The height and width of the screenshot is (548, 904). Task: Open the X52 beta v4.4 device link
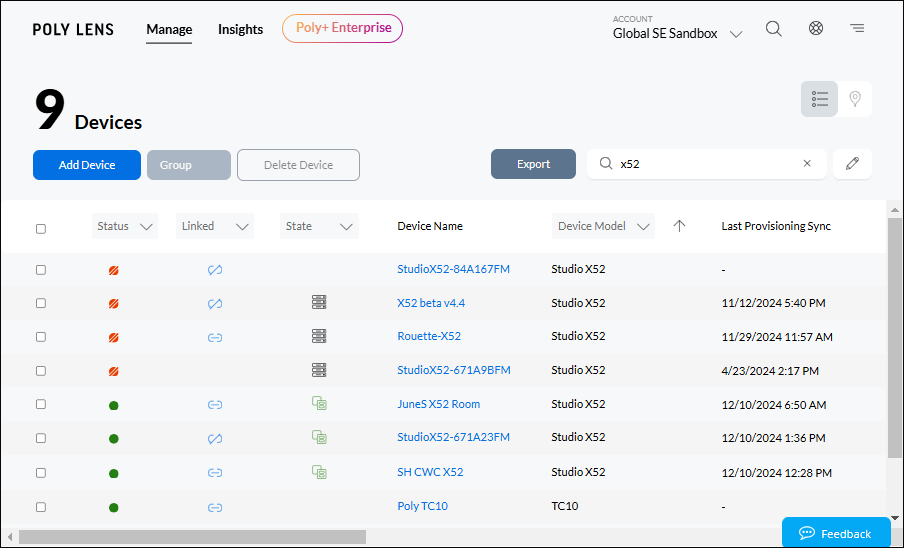[431, 303]
